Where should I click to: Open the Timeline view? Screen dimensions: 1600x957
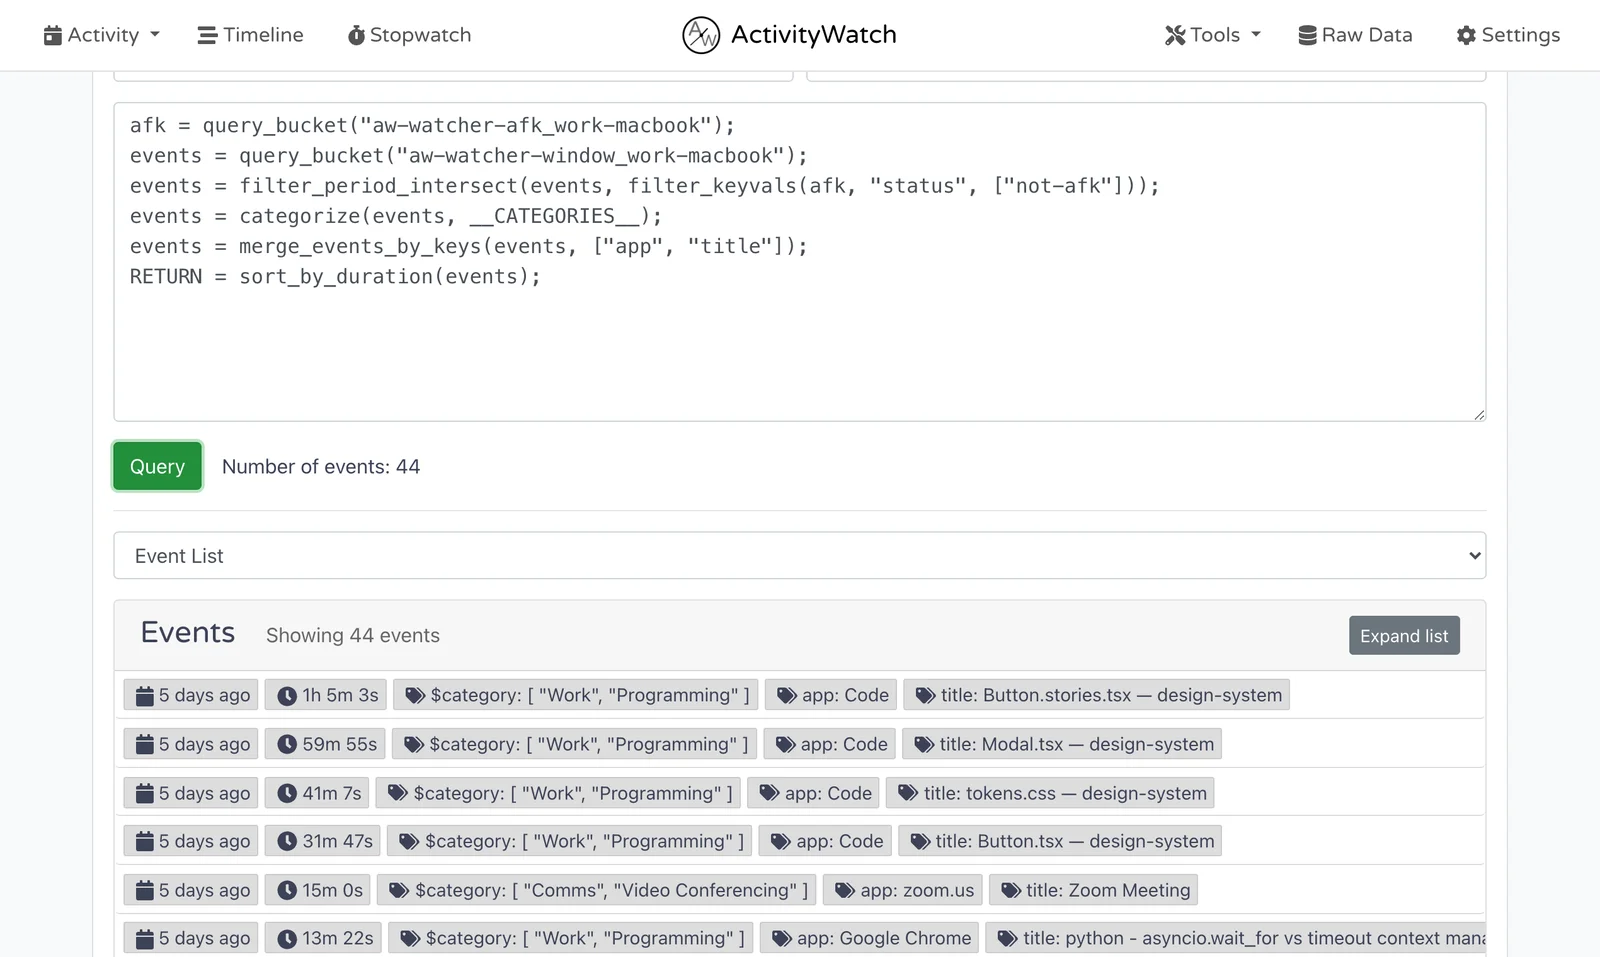pyautogui.click(x=250, y=35)
